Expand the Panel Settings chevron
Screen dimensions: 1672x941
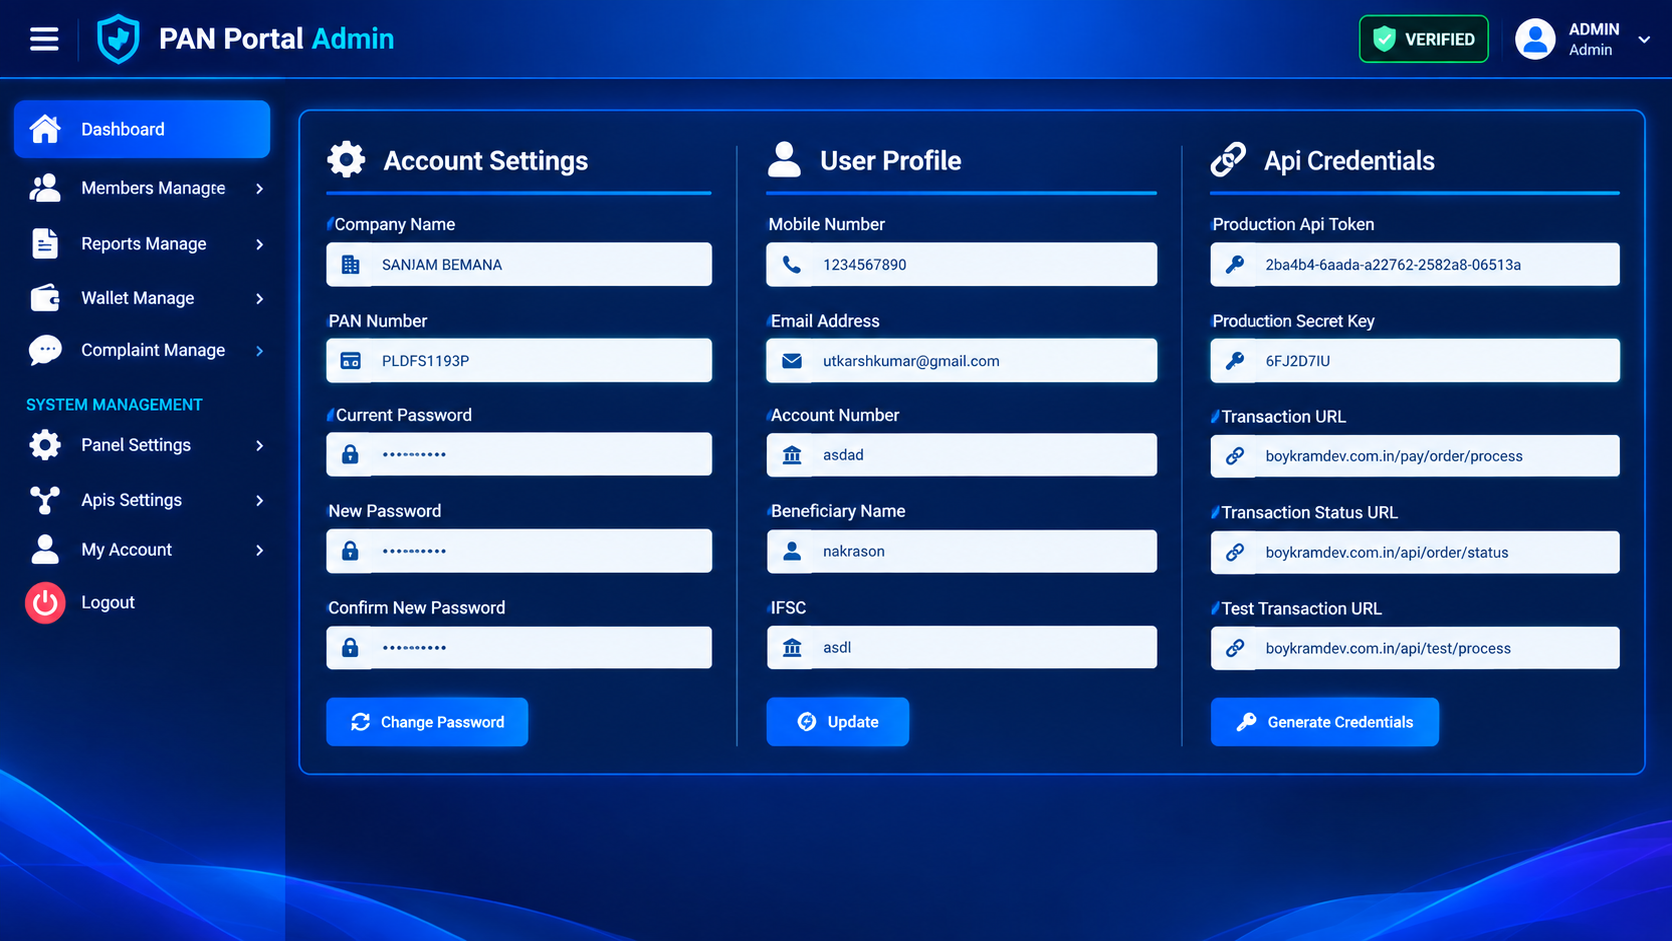(x=259, y=445)
